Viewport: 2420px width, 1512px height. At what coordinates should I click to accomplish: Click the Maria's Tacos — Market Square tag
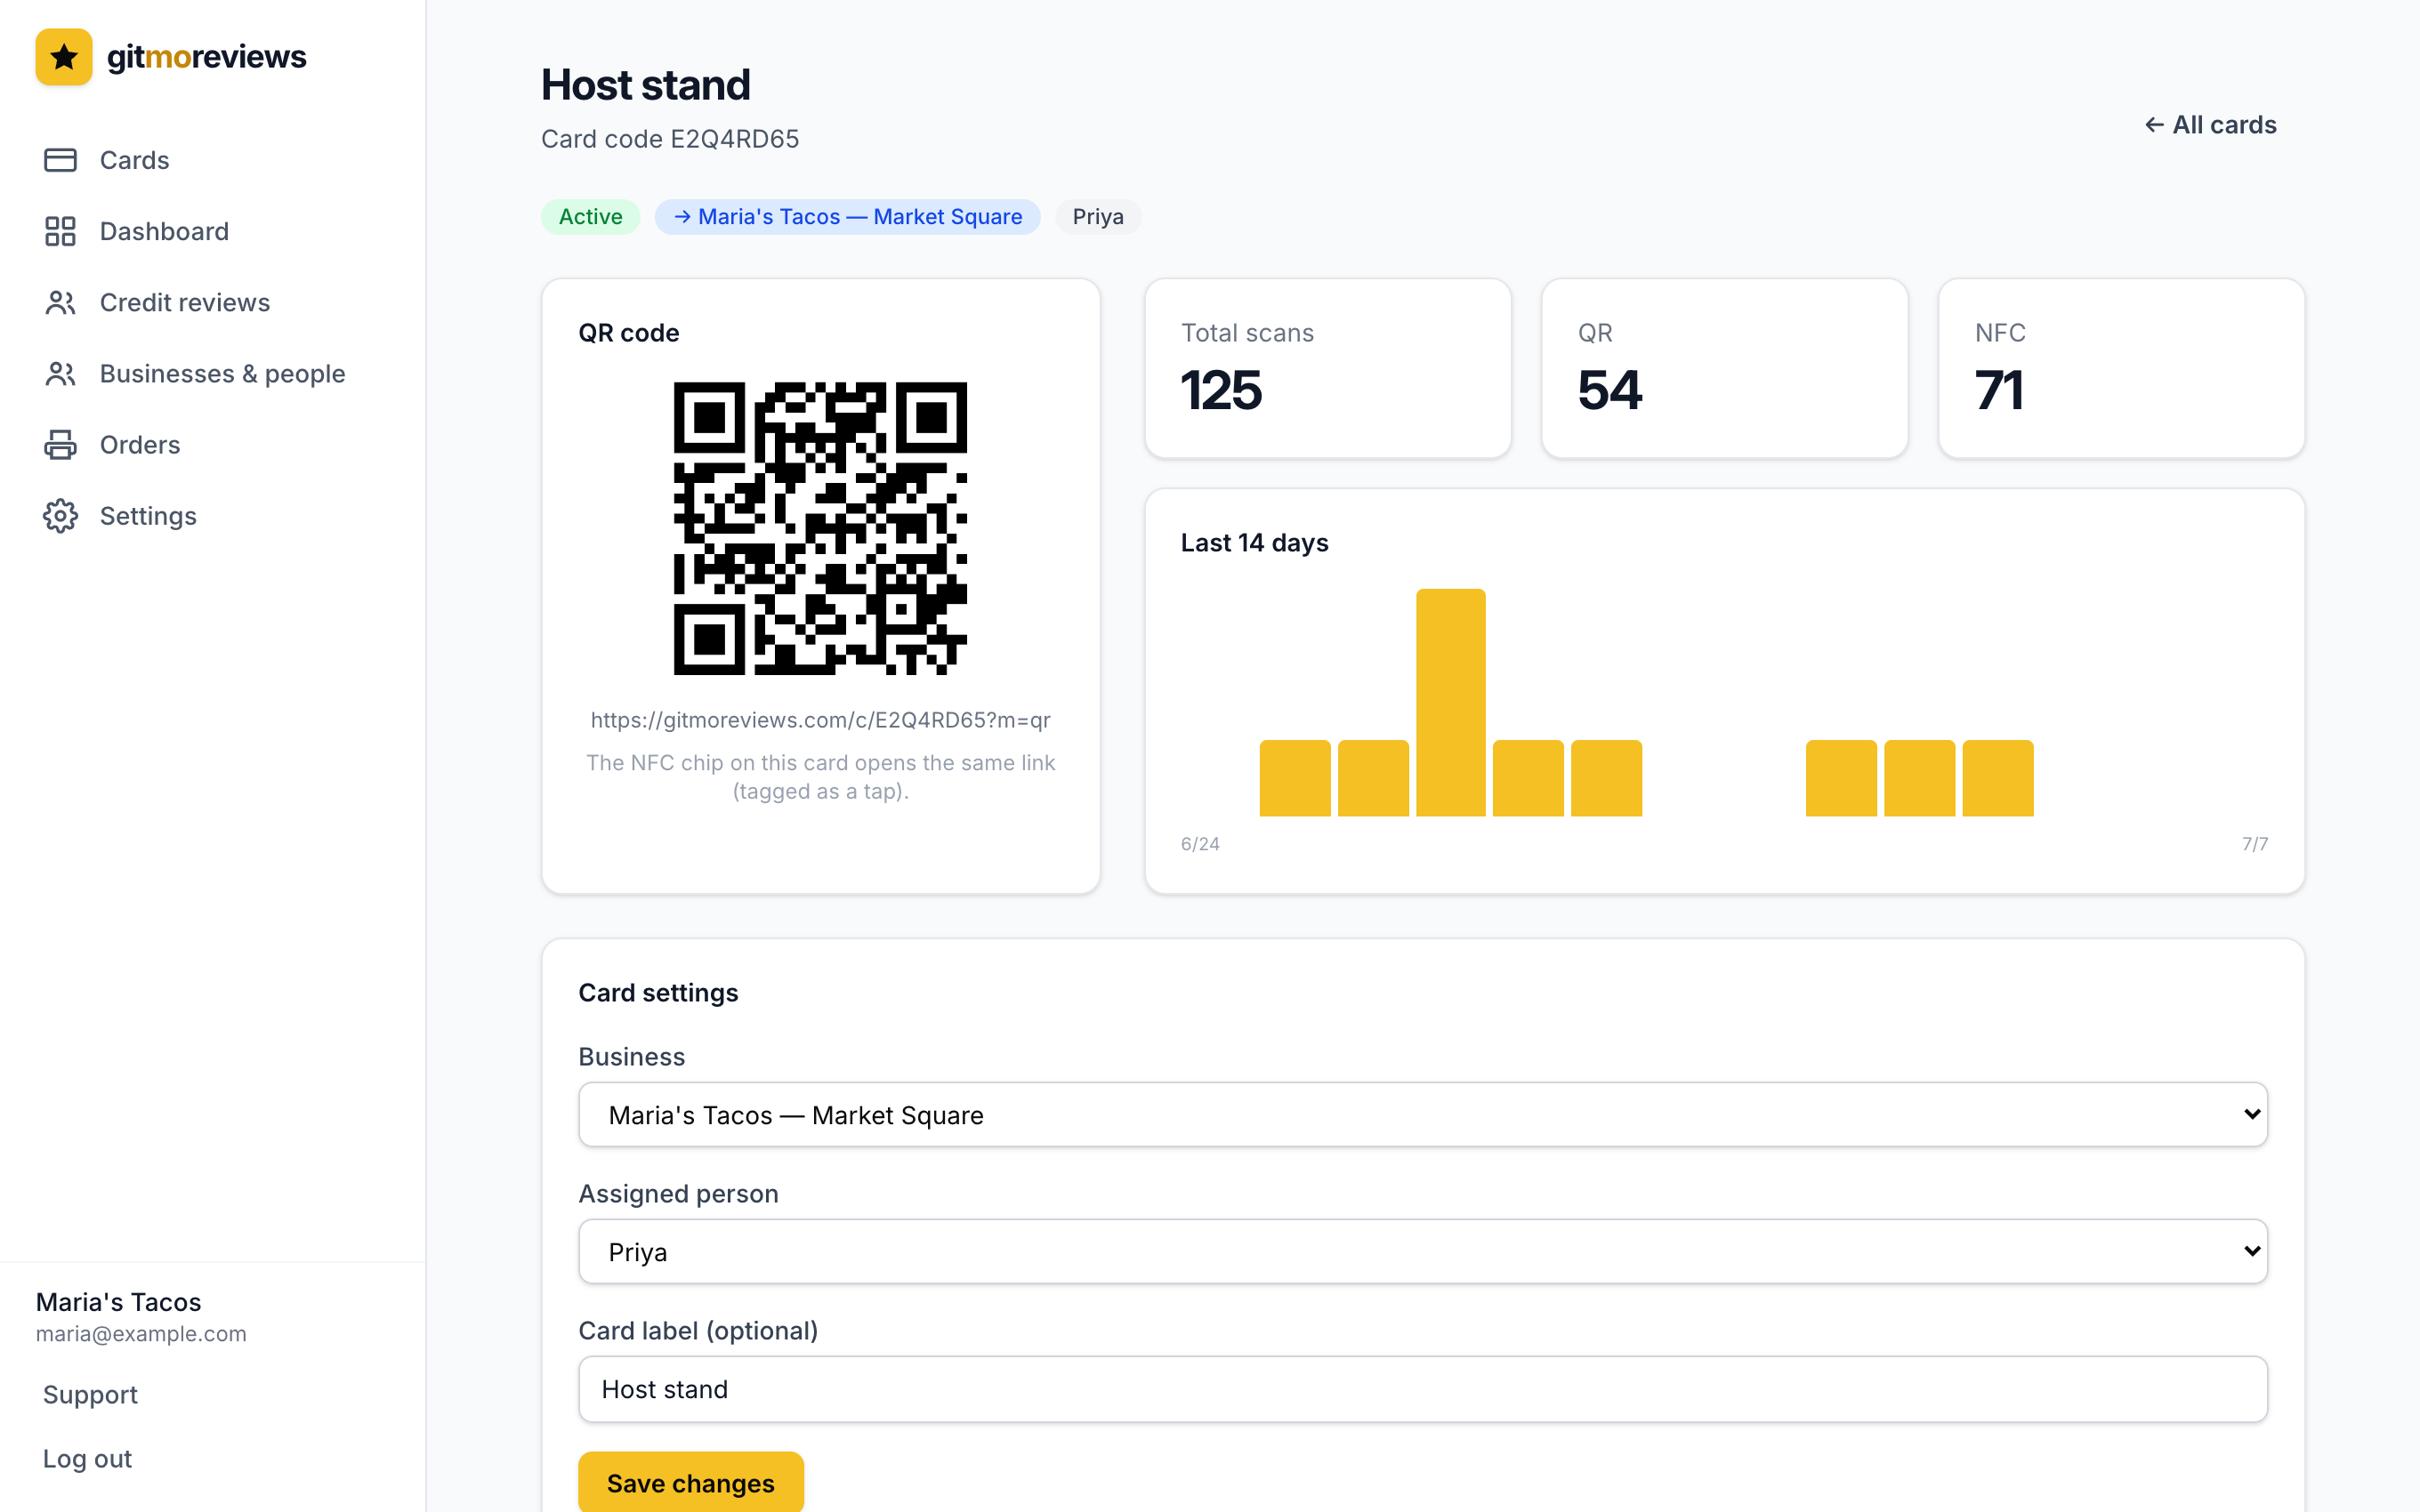847,217
